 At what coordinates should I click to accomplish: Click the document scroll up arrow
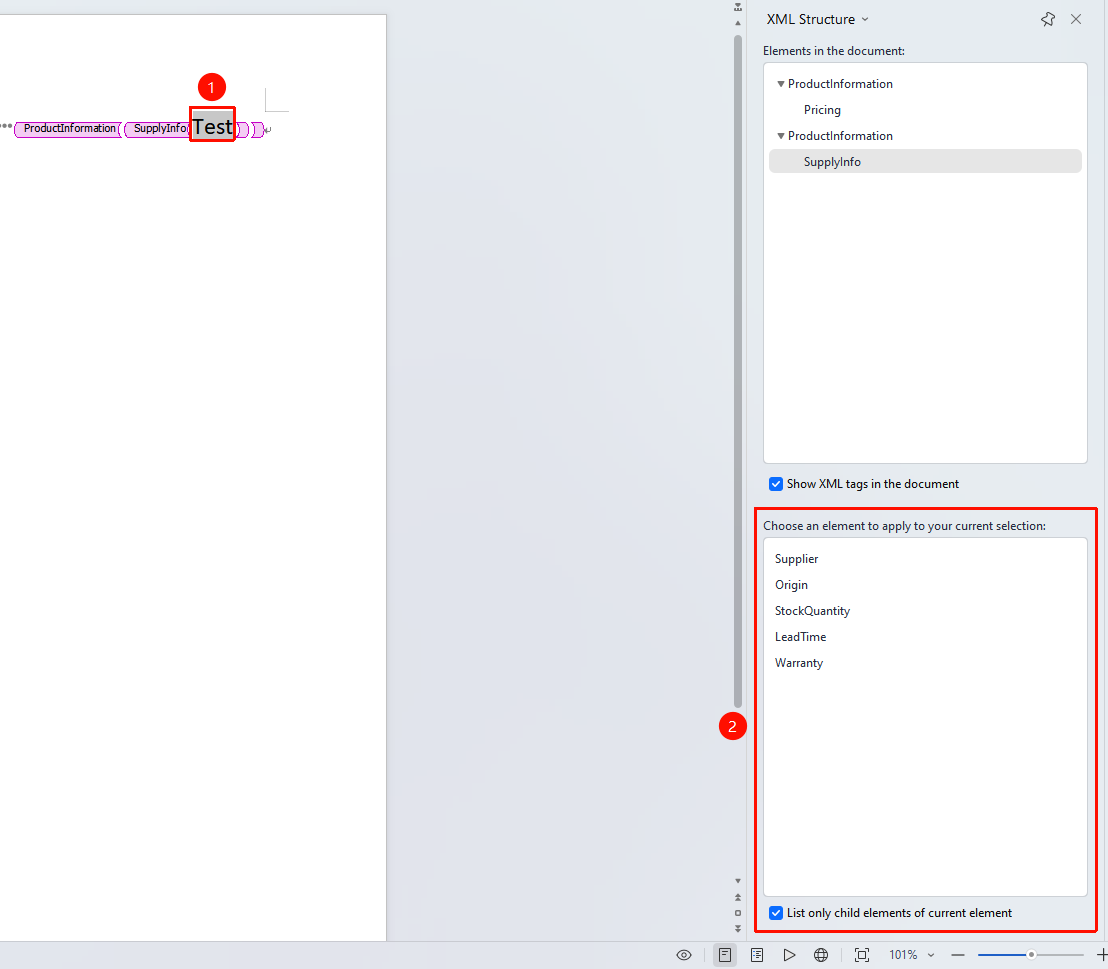pos(738,23)
